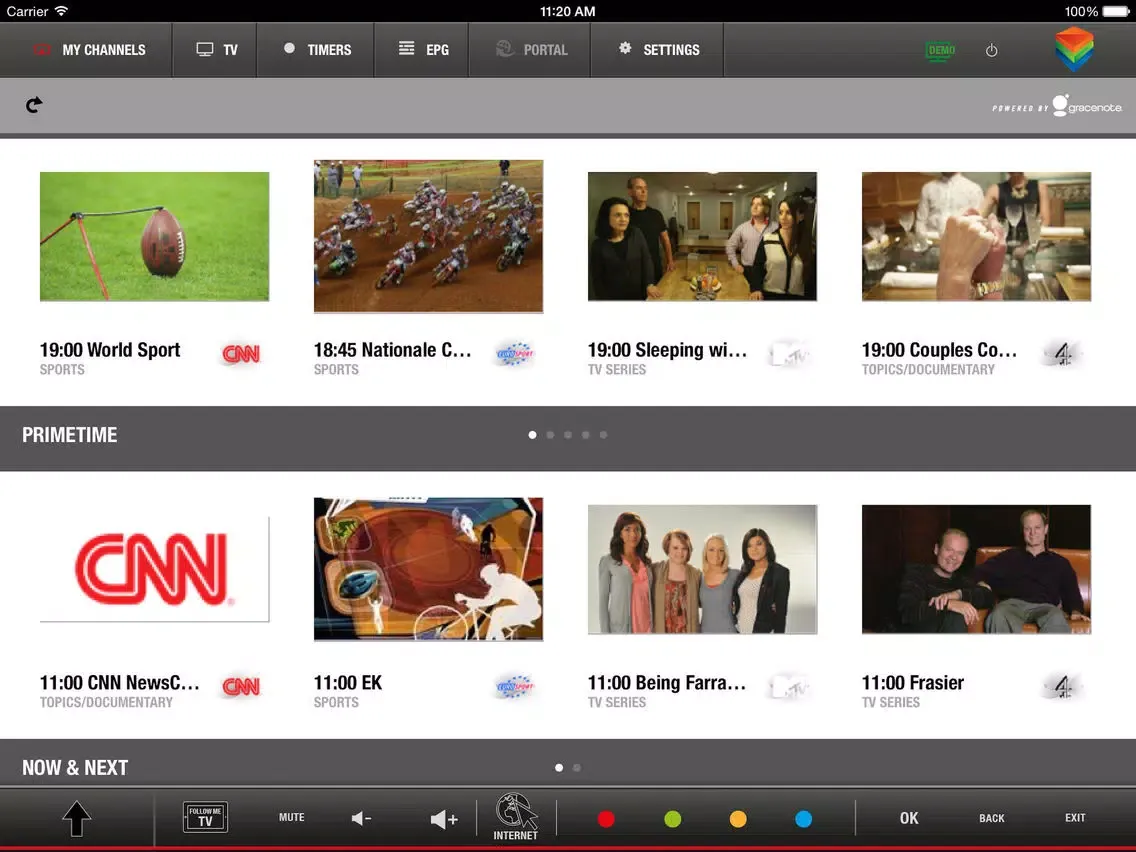
Task: Tap the power standby icon
Action: pyautogui.click(x=992, y=51)
